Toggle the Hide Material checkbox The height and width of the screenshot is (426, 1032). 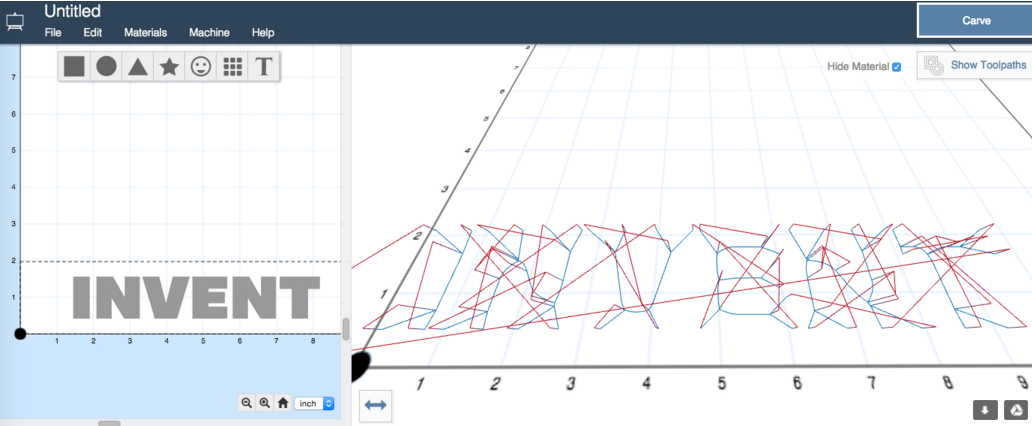click(x=897, y=67)
